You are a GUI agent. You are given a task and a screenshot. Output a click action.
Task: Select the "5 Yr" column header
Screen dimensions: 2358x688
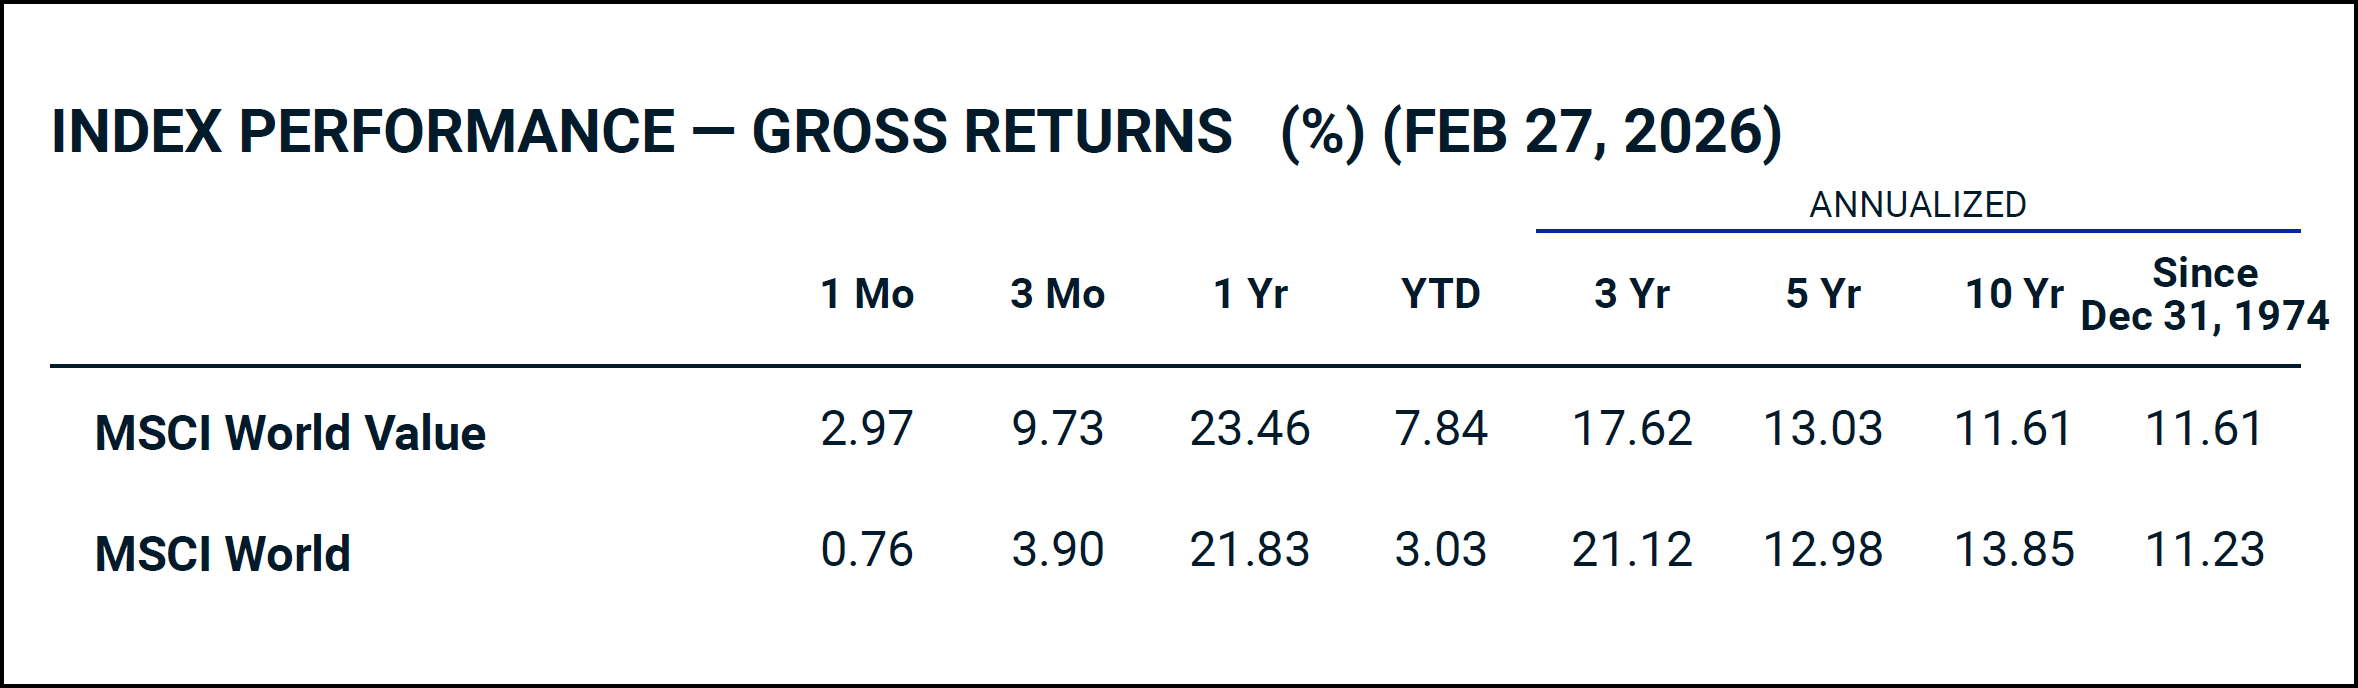(1823, 294)
